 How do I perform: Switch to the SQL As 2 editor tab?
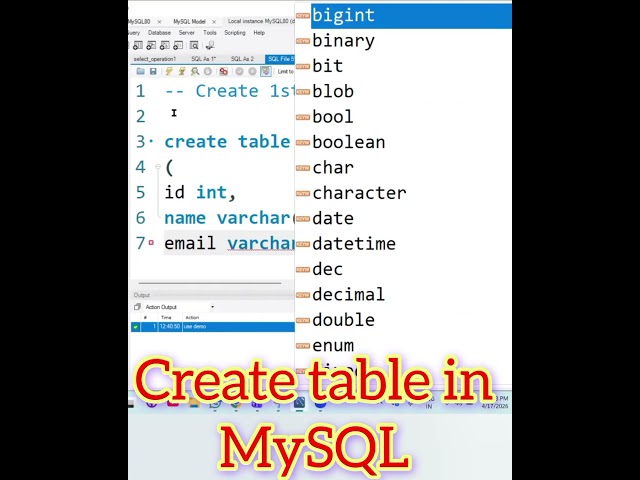(242, 59)
